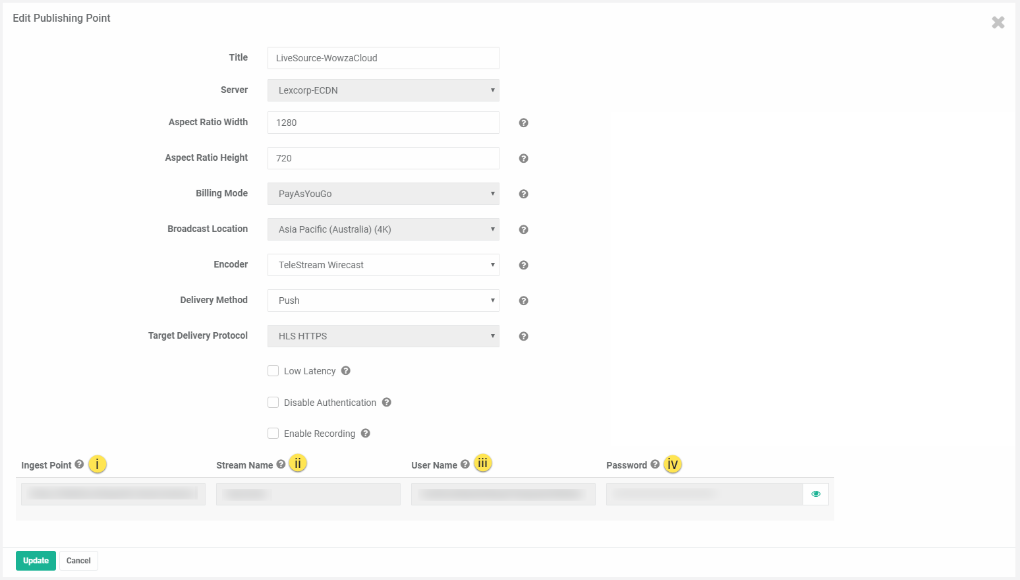Screen dimensions: 1020x580
Task: Click the Update button
Action: click(x=36, y=561)
